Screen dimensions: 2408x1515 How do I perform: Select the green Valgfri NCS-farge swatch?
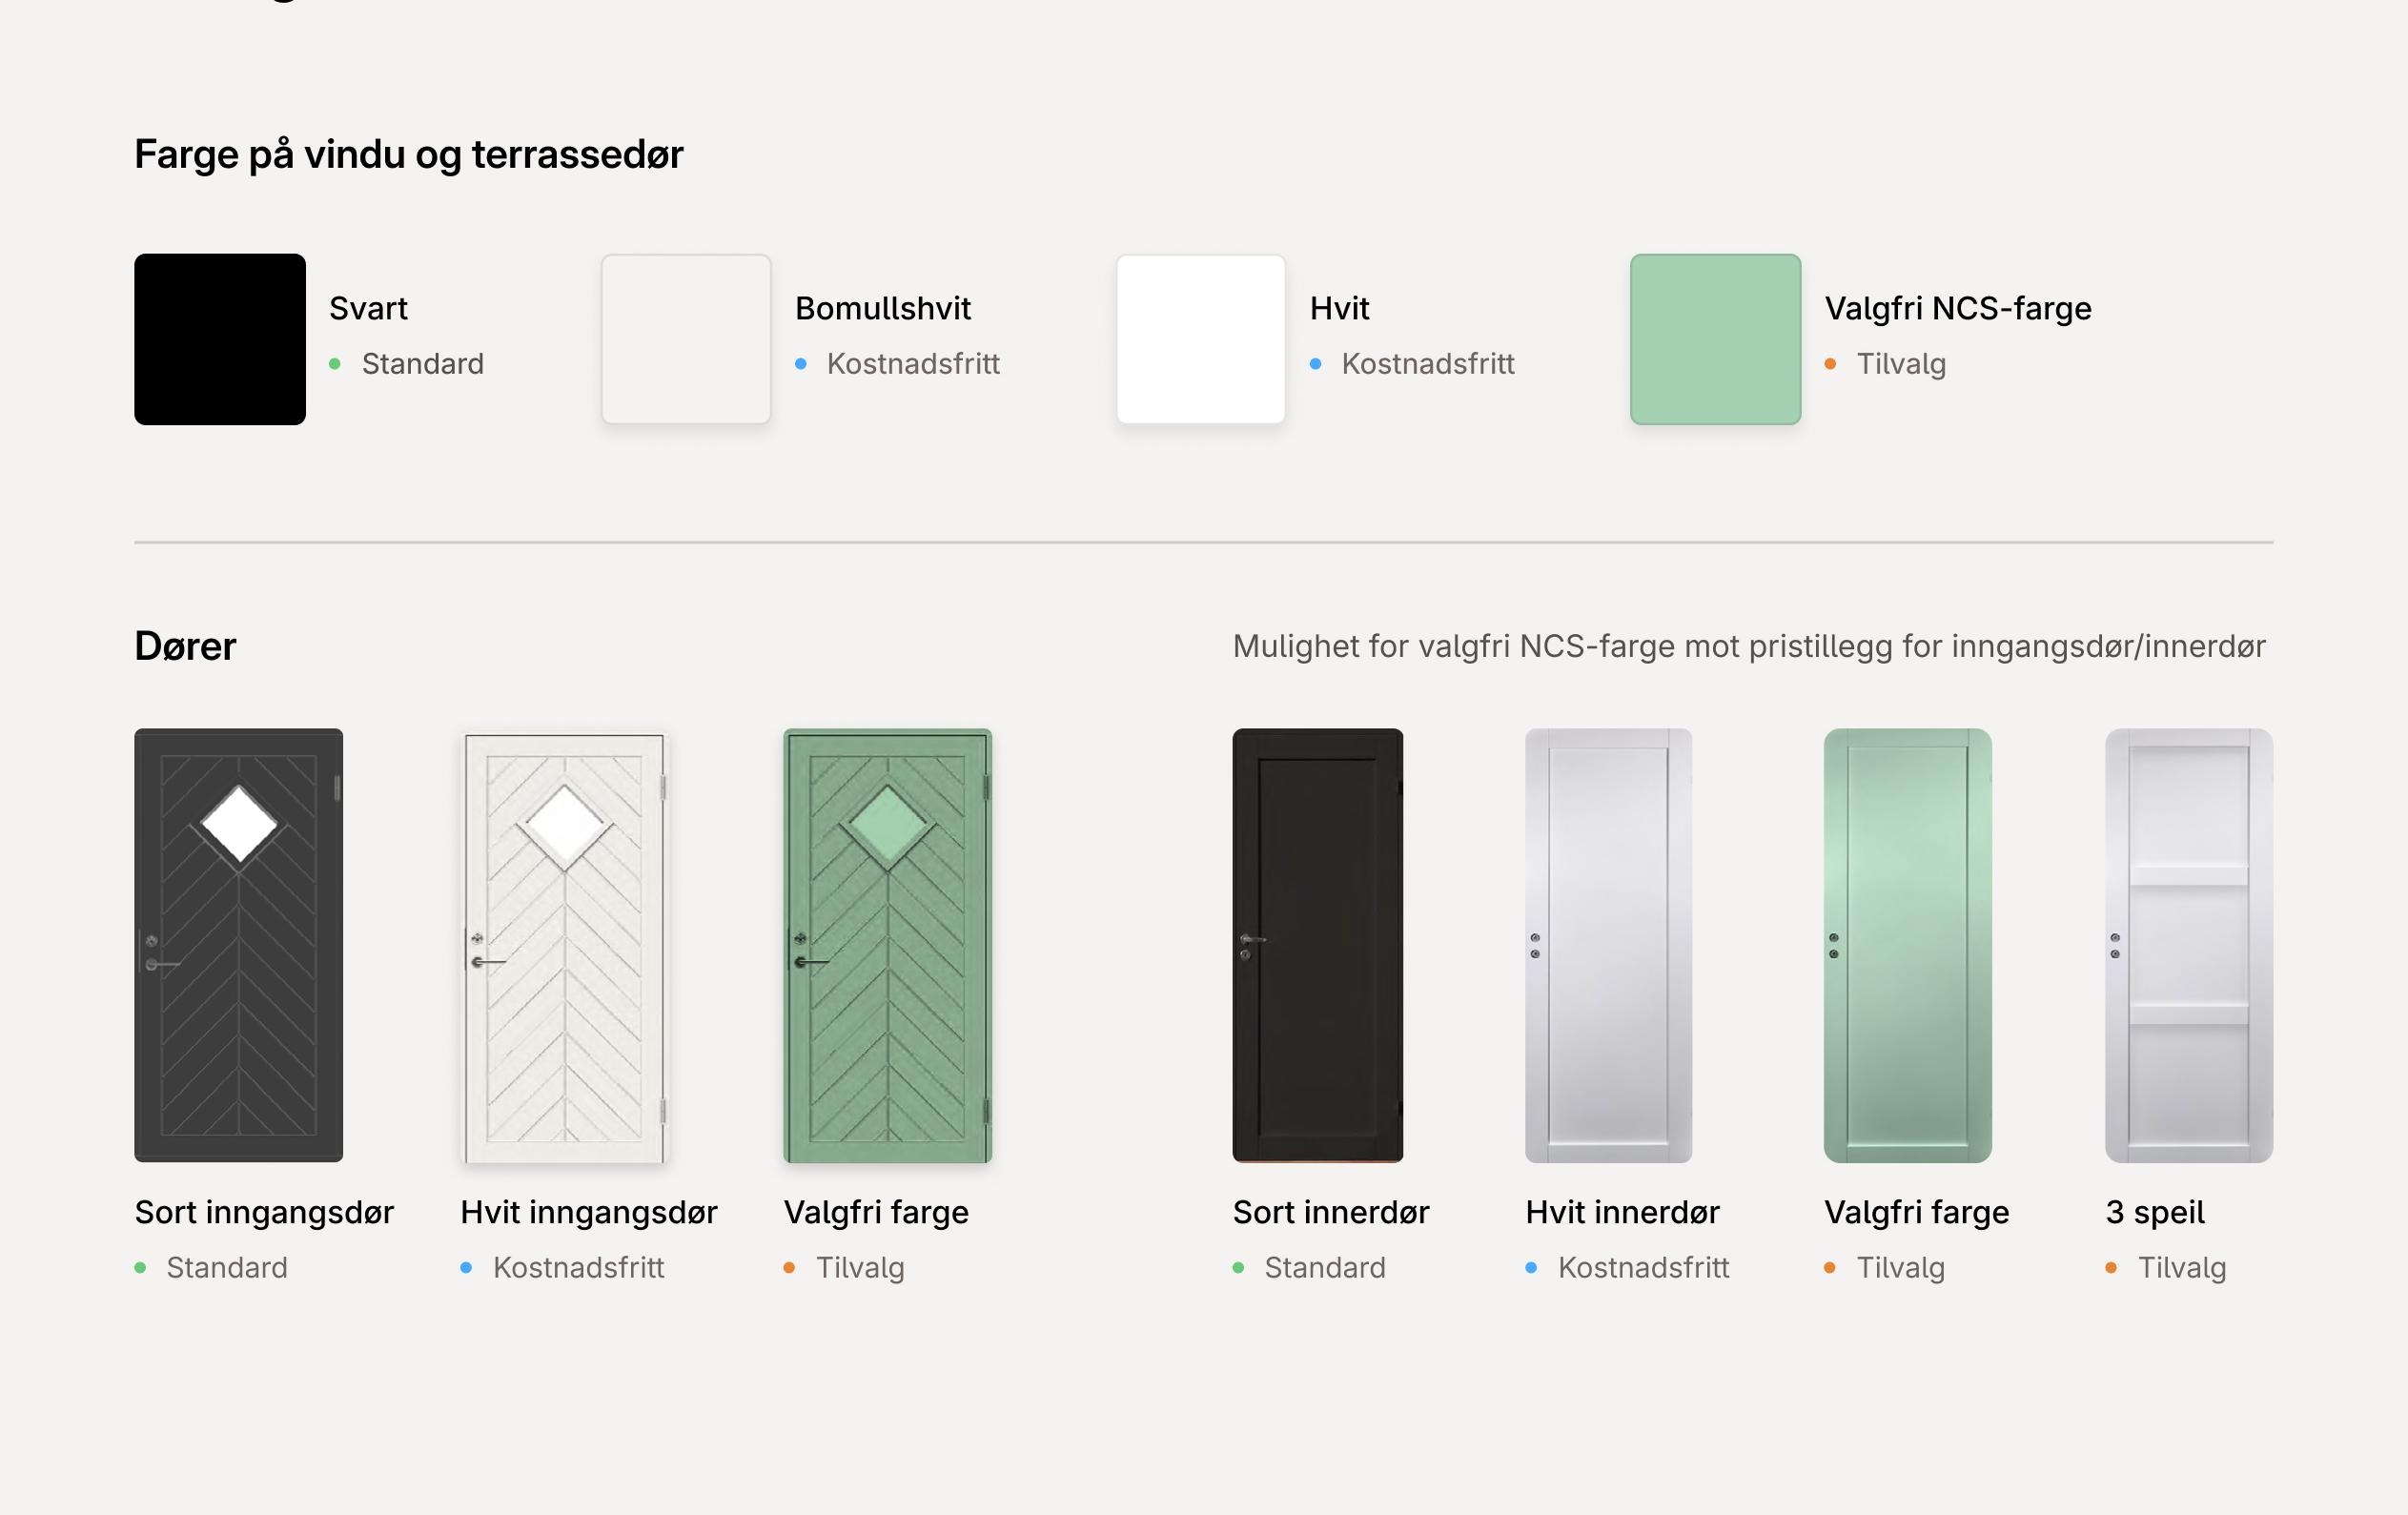pyautogui.click(x=1716, y=339)
